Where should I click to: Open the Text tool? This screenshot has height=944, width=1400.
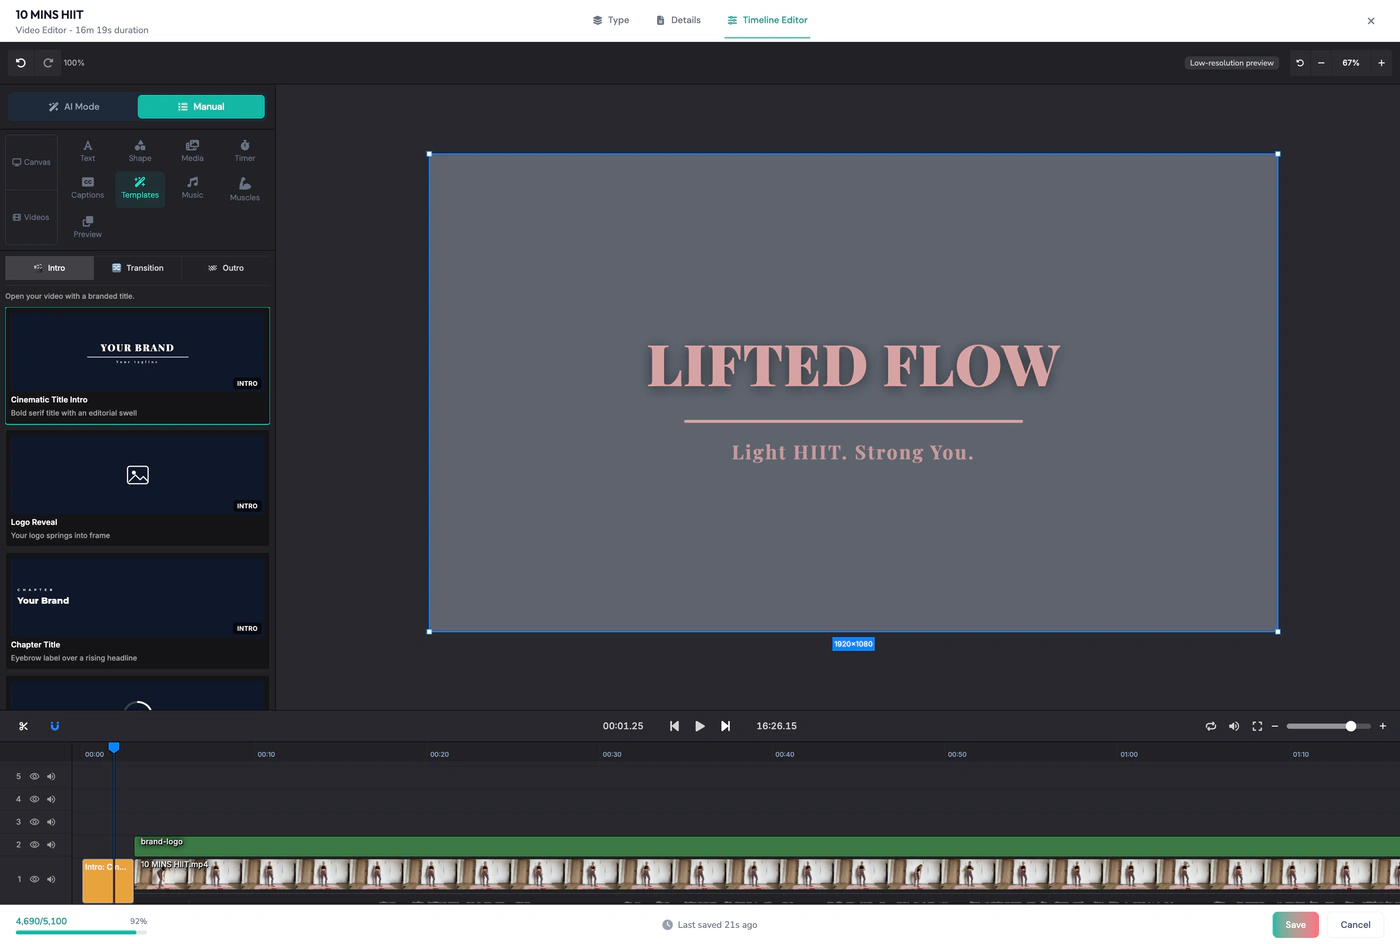[88, 151]
